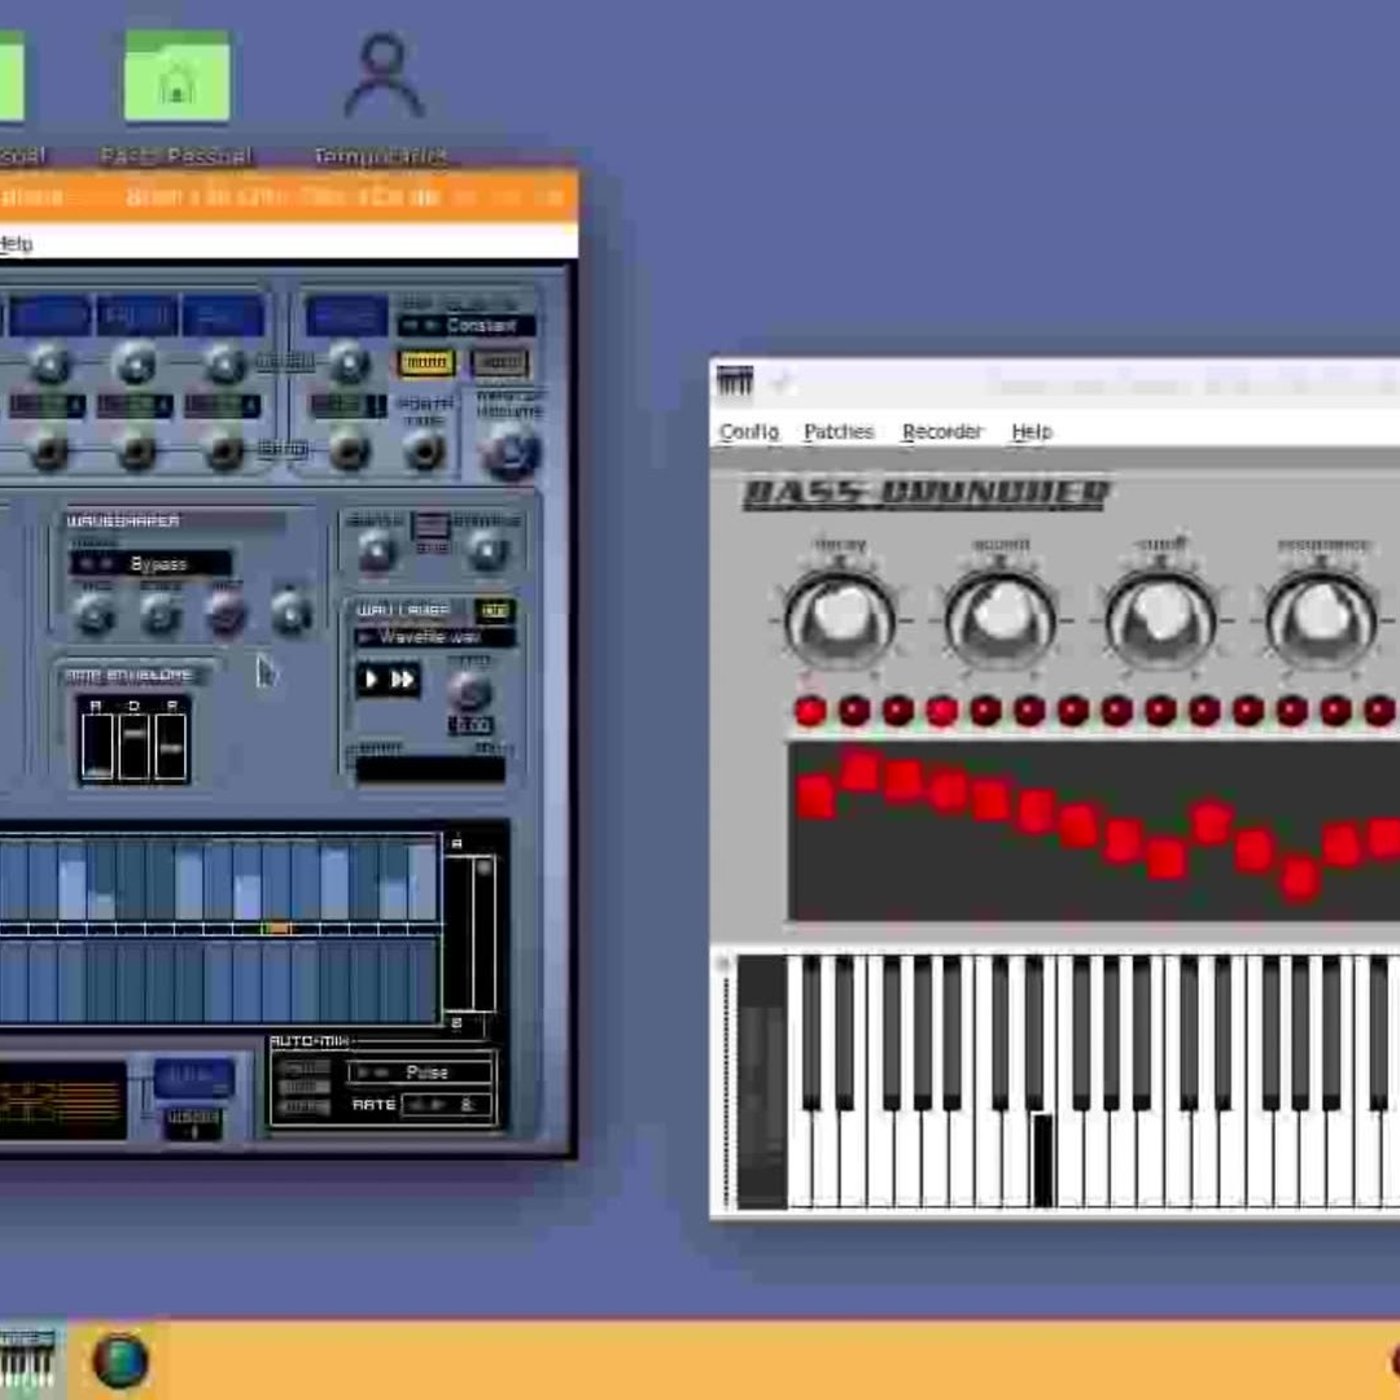Toggle the yellow lit button below Constant

[x=427, y=363]
